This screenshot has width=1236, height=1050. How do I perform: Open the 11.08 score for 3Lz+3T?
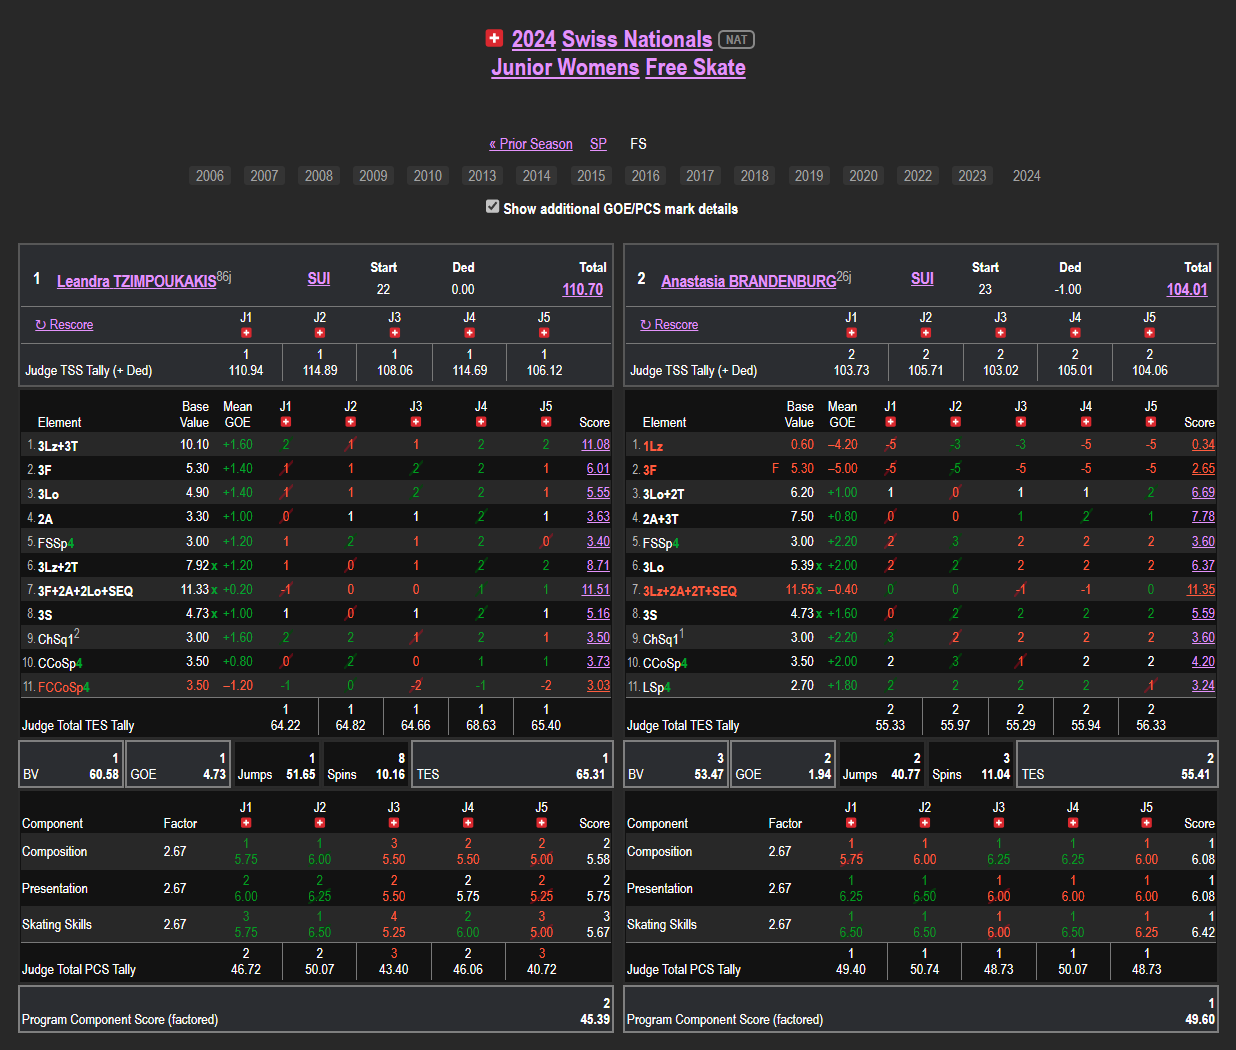point(595,445)
